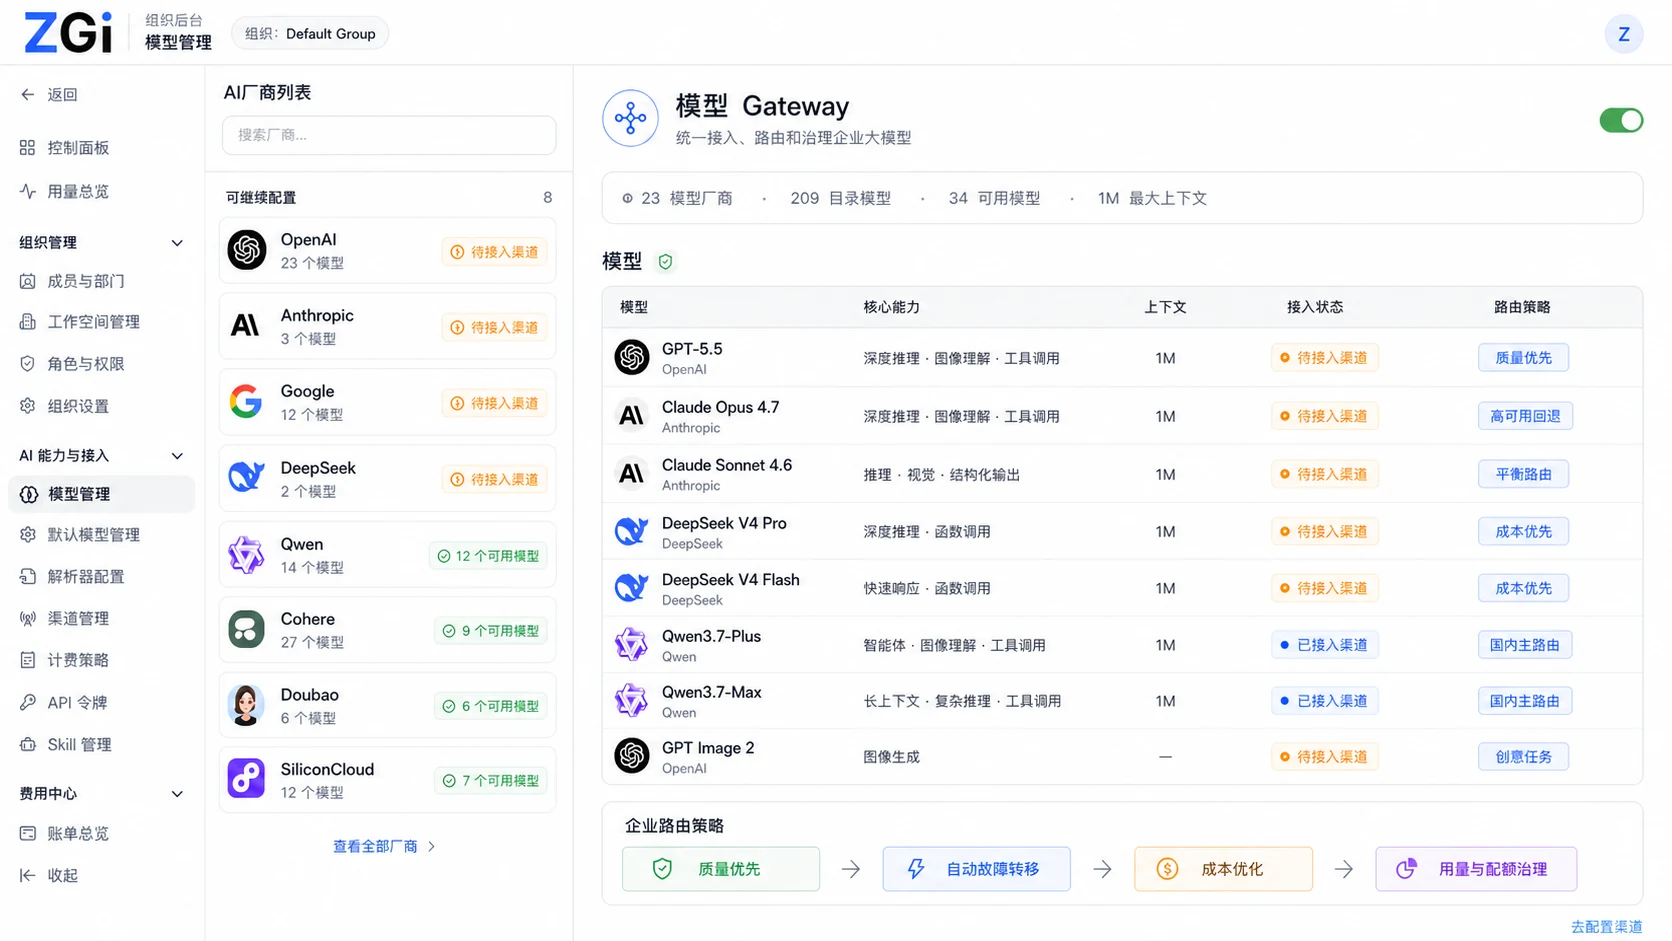The width and height of the screenshot is (1672, 941).
Task: Click 国内主路由 tag for Qwen3.7-Plus
Action: click(x=1525, y=645)
